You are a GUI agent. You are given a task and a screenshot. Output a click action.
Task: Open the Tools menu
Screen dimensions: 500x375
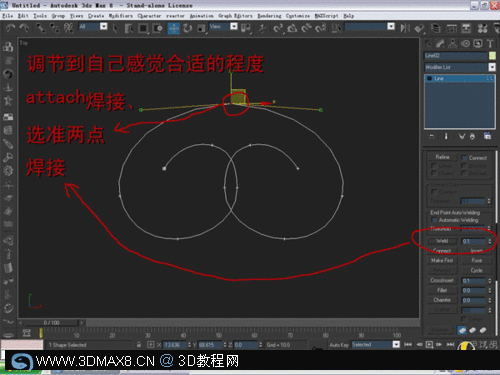point(40,16)
